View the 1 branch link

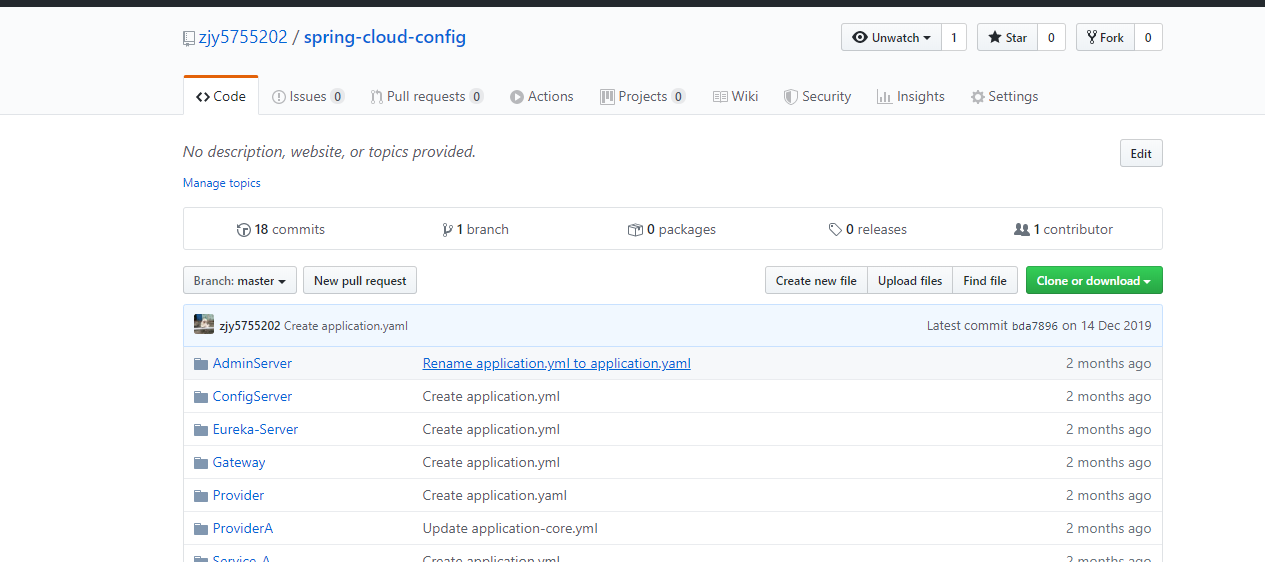point(476,230)
